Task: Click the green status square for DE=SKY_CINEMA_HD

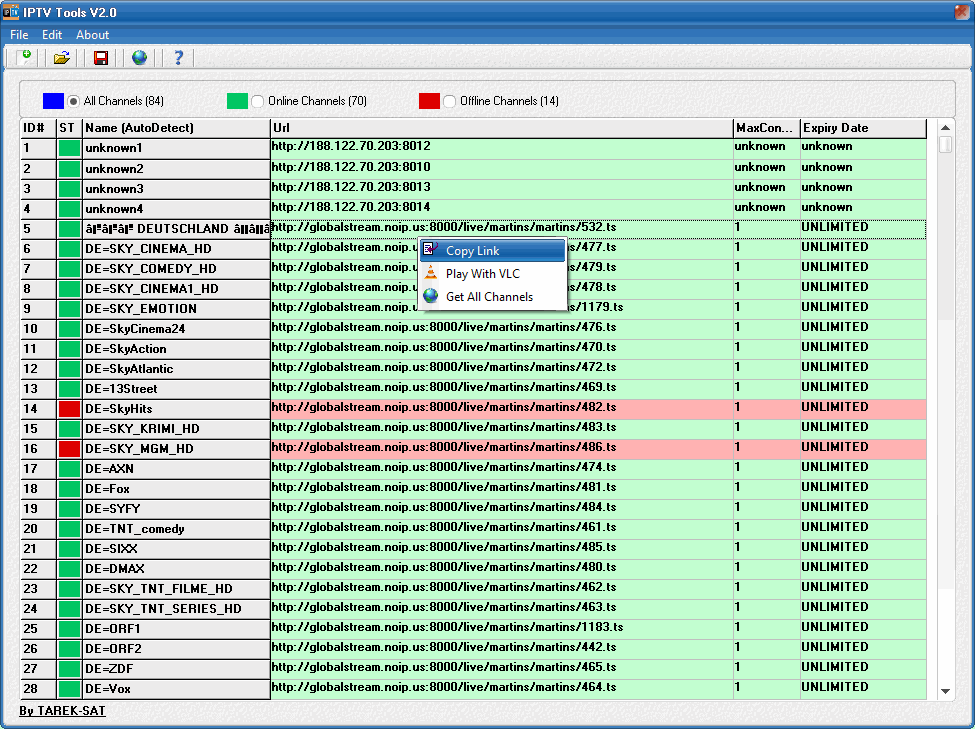Action: tap(69, 249)
